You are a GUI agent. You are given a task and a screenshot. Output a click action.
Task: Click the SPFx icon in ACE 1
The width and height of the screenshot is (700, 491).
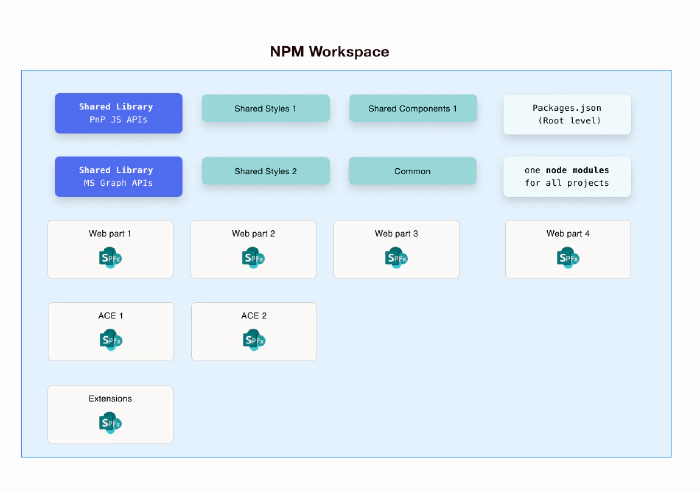tap(110, 339)
